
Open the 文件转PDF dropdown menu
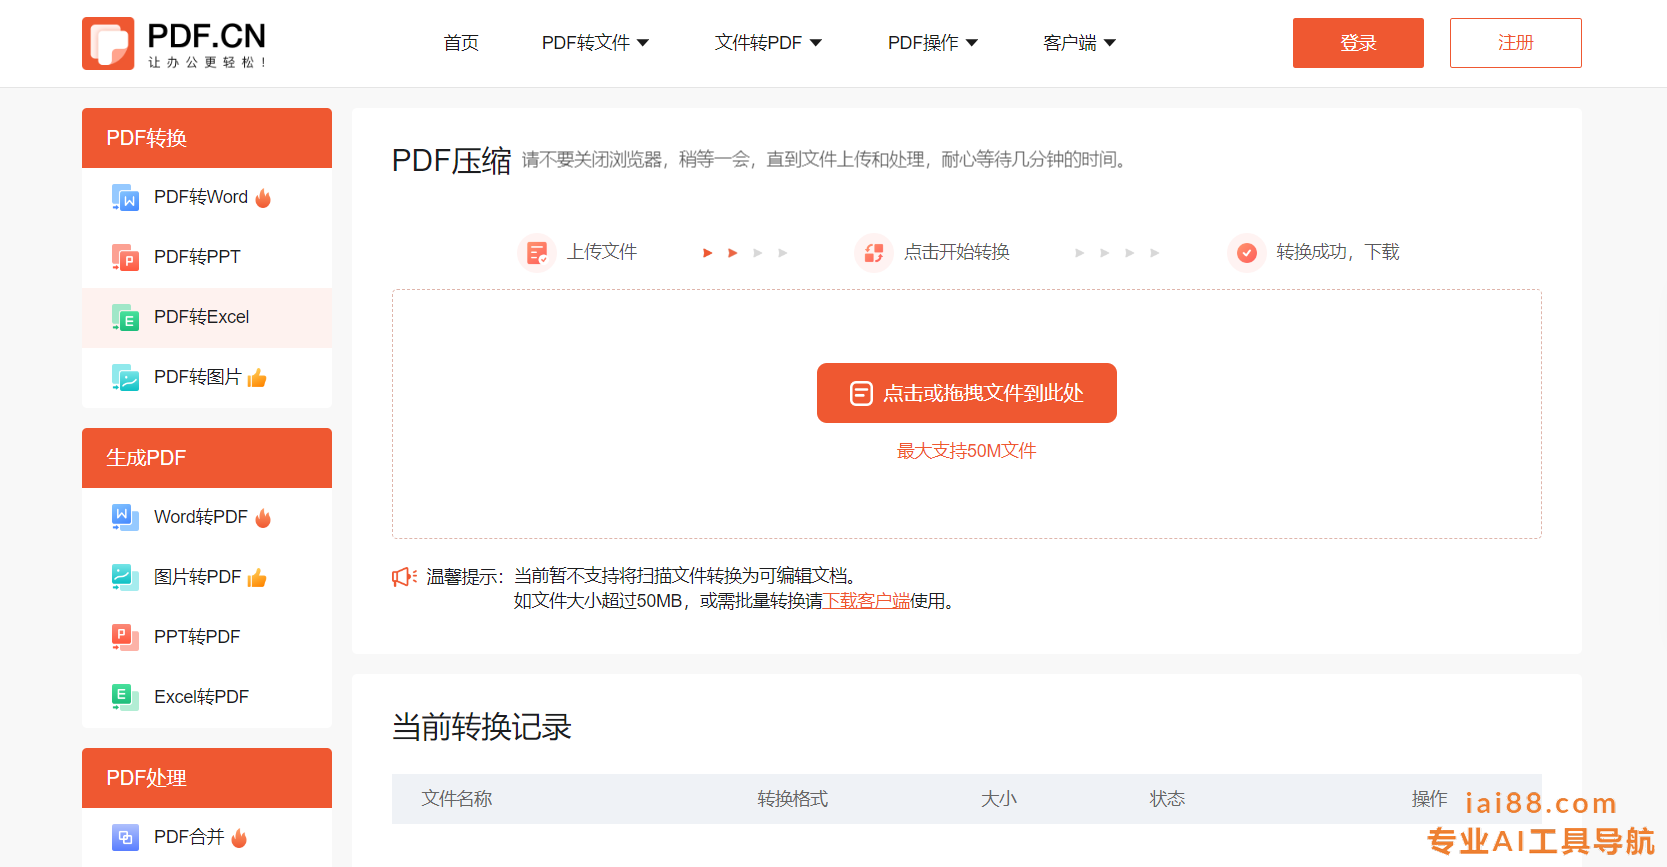pos(769,43)
